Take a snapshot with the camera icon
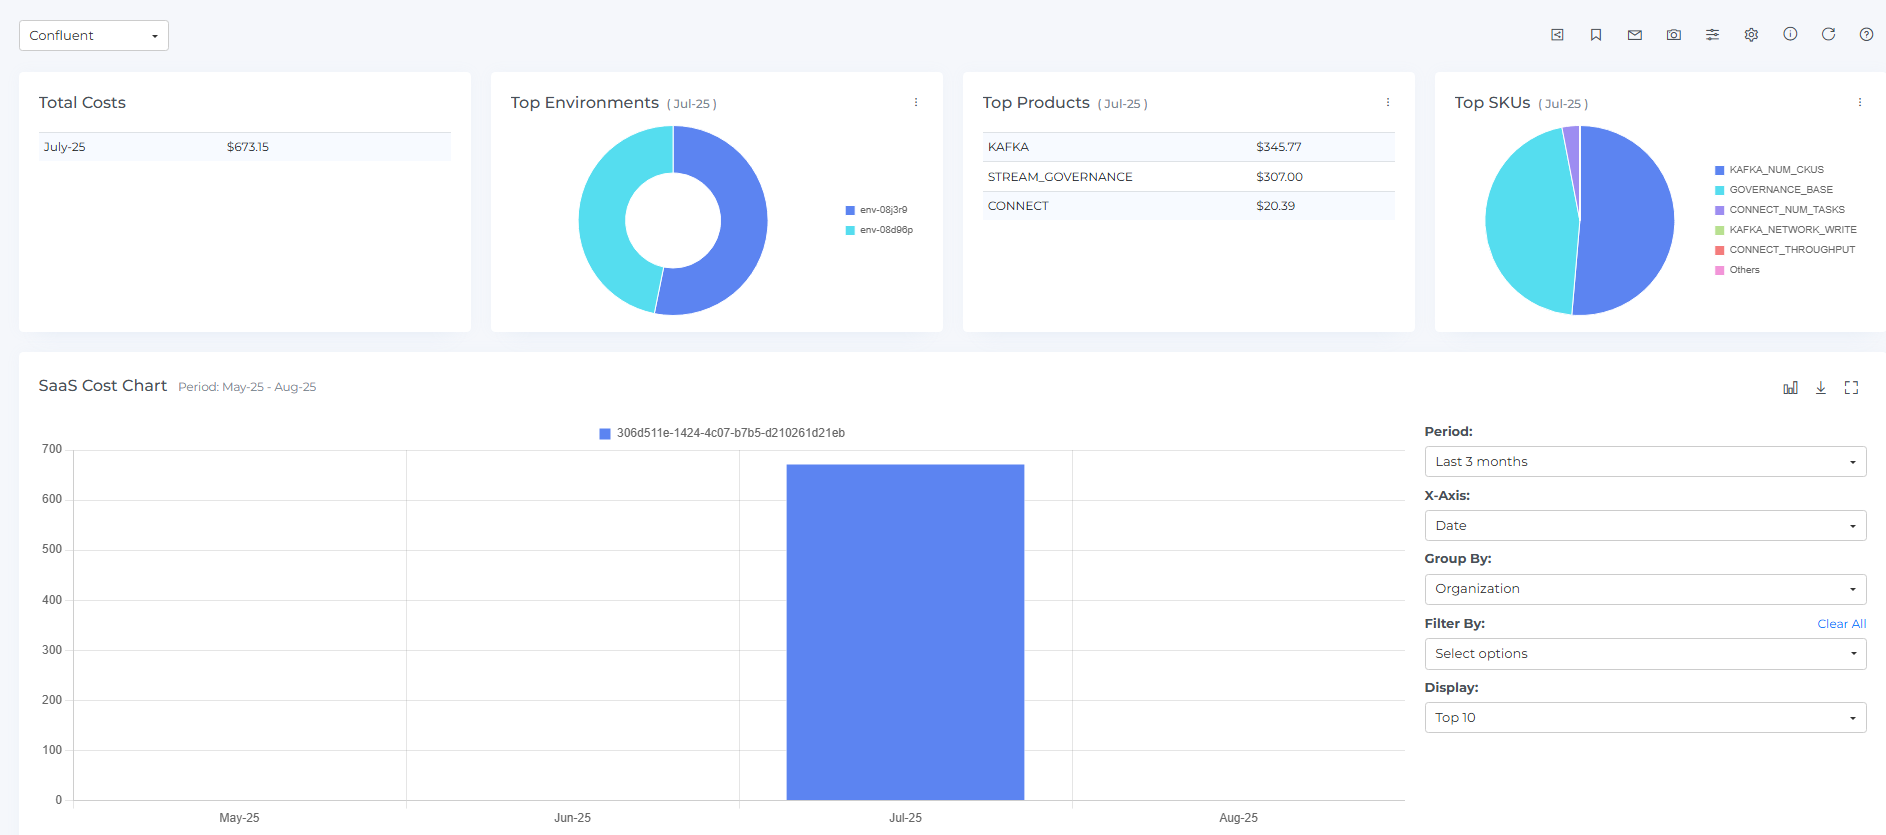 [1673, 35]
